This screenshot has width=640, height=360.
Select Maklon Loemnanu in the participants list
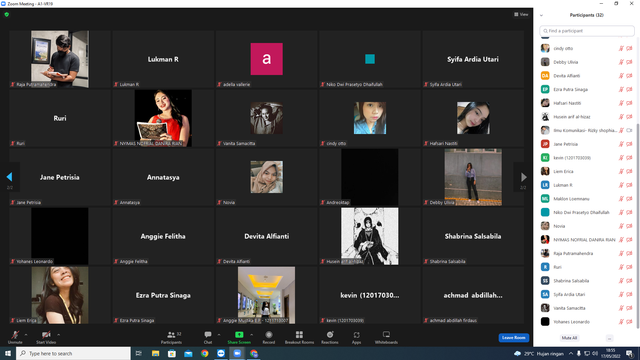click(587, 199)
